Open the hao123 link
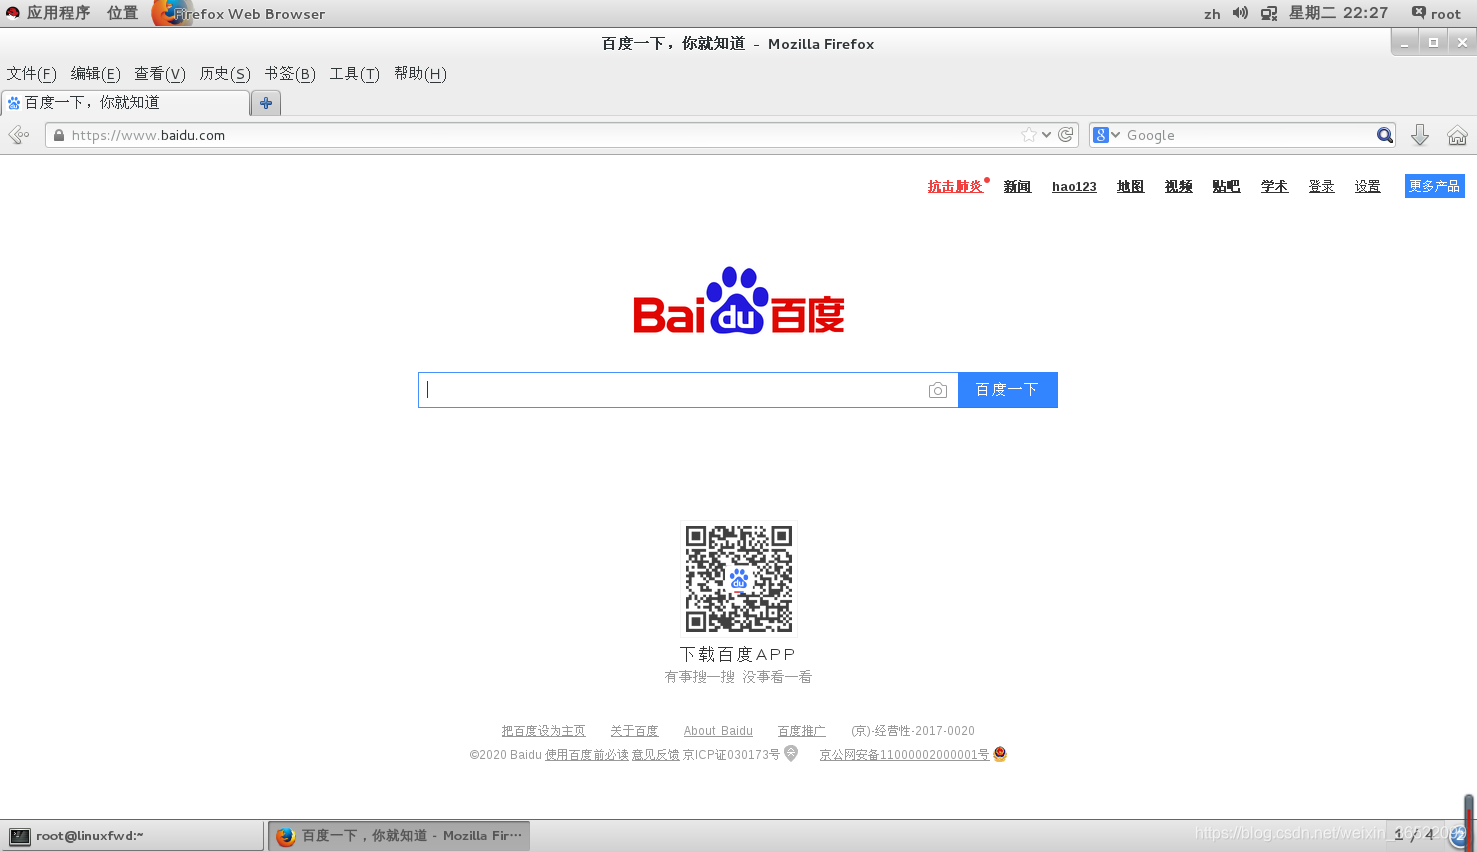The width and height of the screenshot is (1477, 852). pyautogui.click(x=1074, y=187)
